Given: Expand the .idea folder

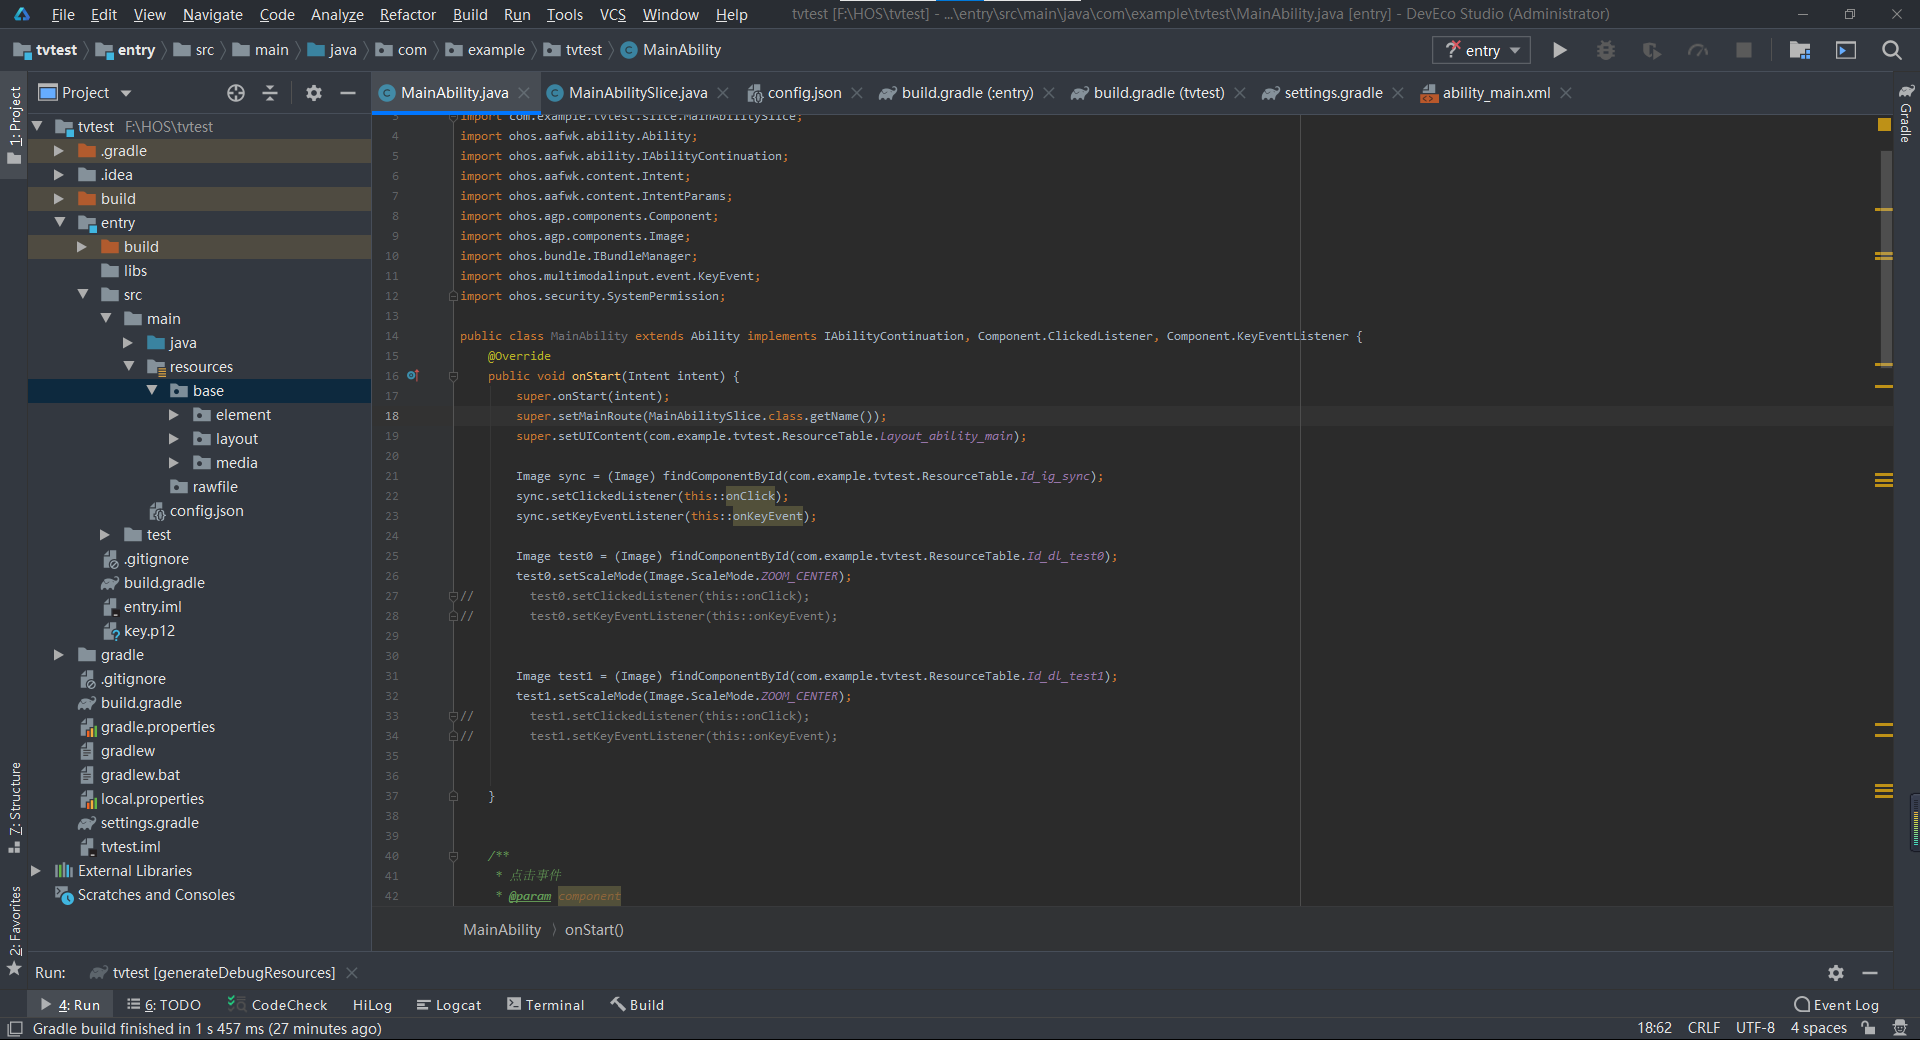Looking at the screenshot, I should click(x=59, y=175).
